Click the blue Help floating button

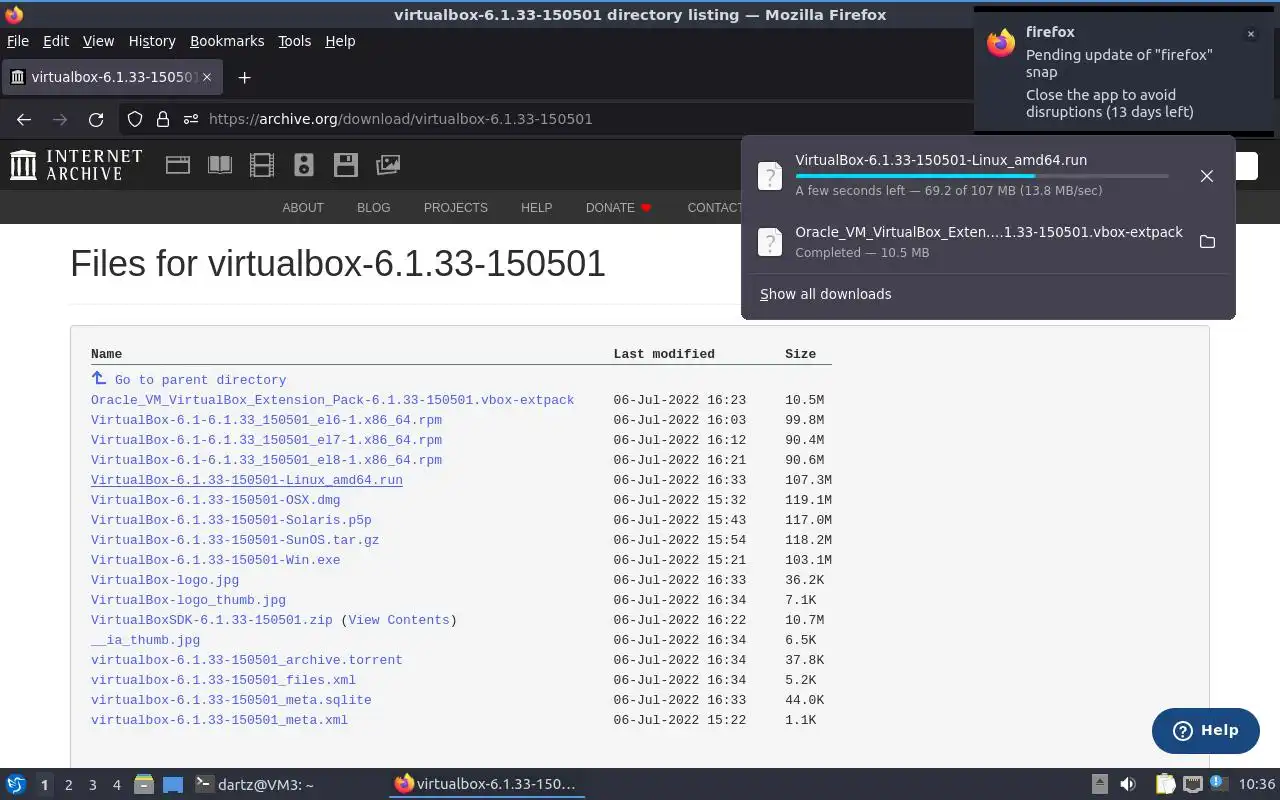[1205, 730]
